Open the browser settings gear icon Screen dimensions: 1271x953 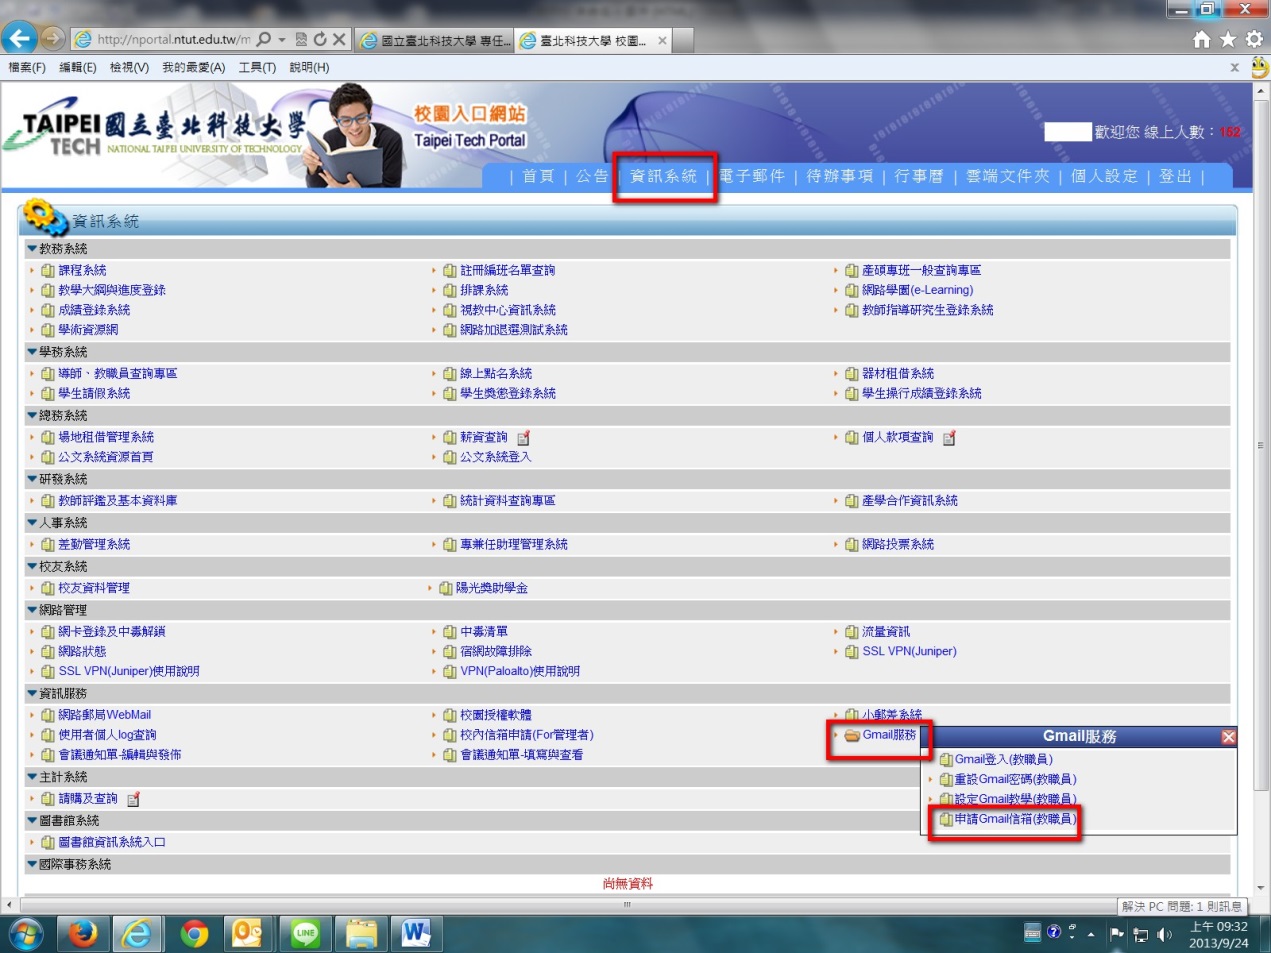pos(1254,39)
